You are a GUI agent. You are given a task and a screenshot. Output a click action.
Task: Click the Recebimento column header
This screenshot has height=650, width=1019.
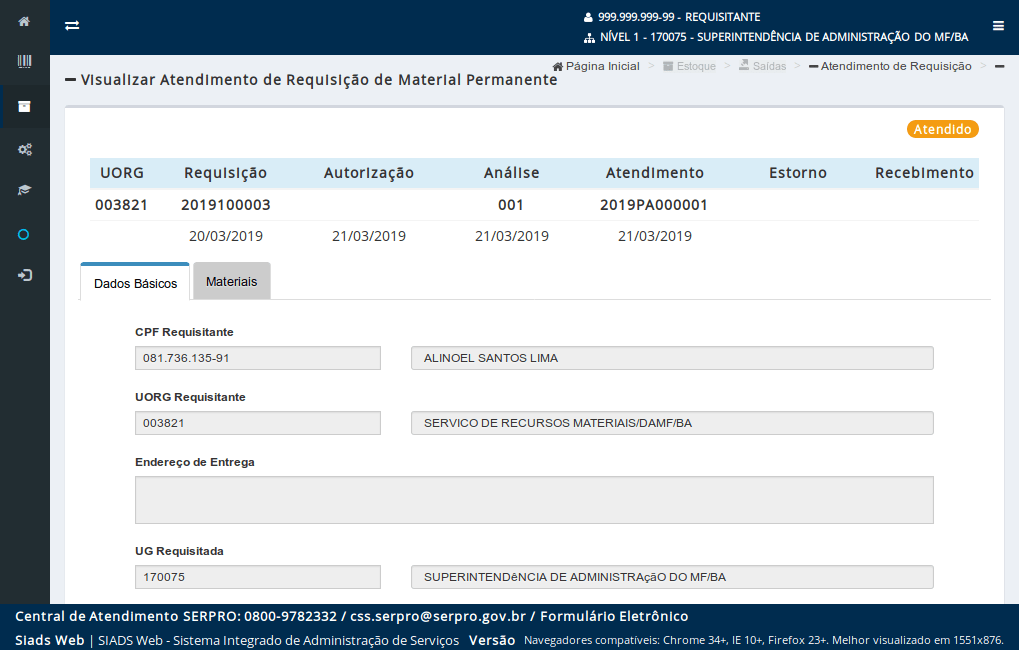pyautogui.click(x=923, y=173)
